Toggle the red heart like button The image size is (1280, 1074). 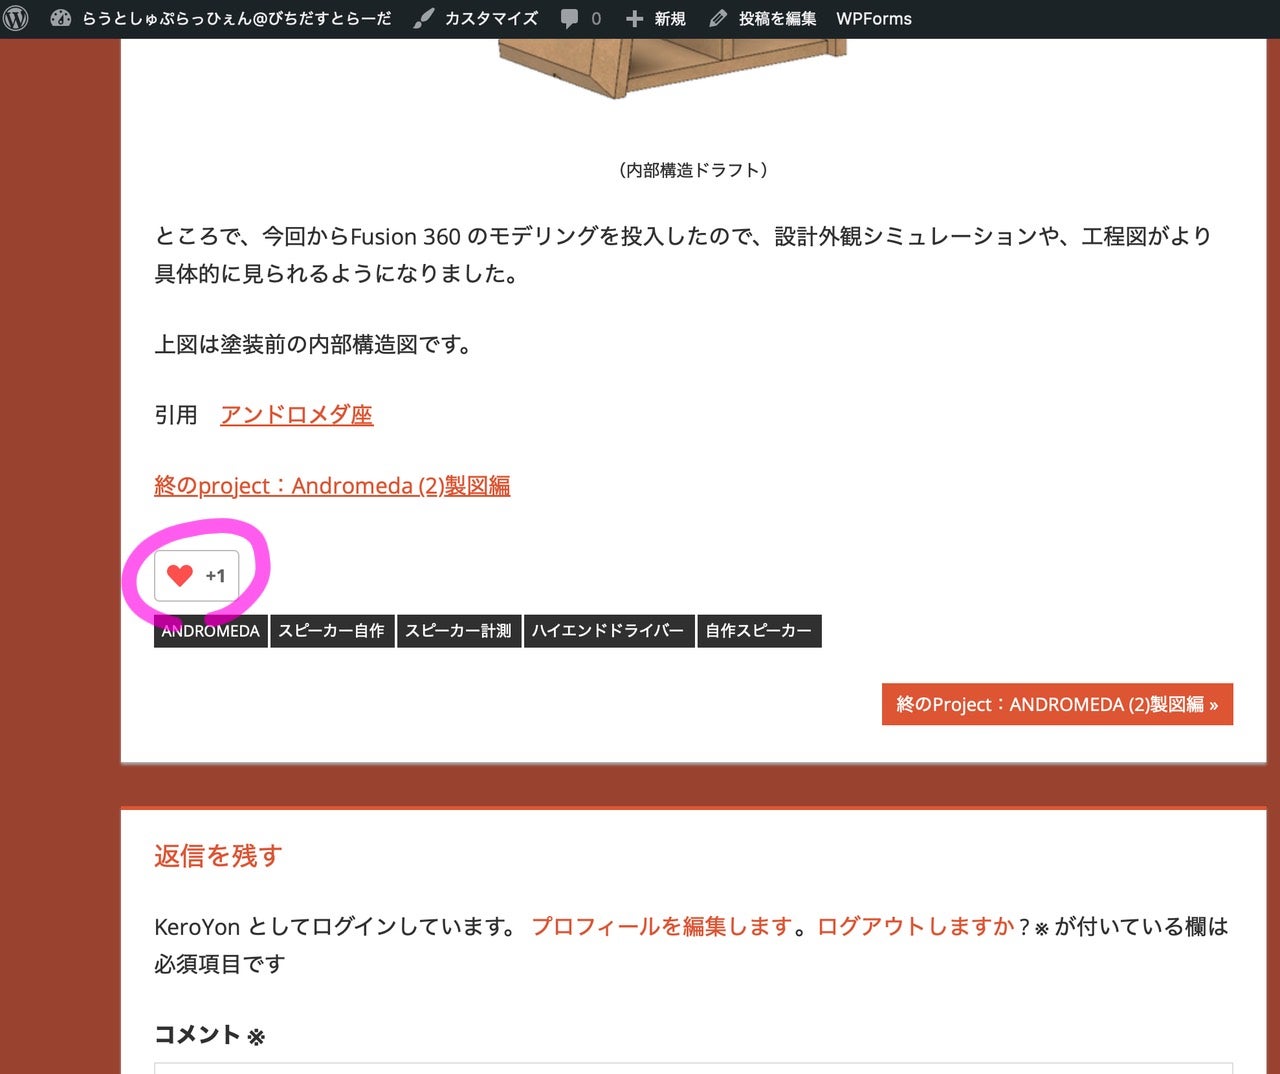[x=180, y=575]
